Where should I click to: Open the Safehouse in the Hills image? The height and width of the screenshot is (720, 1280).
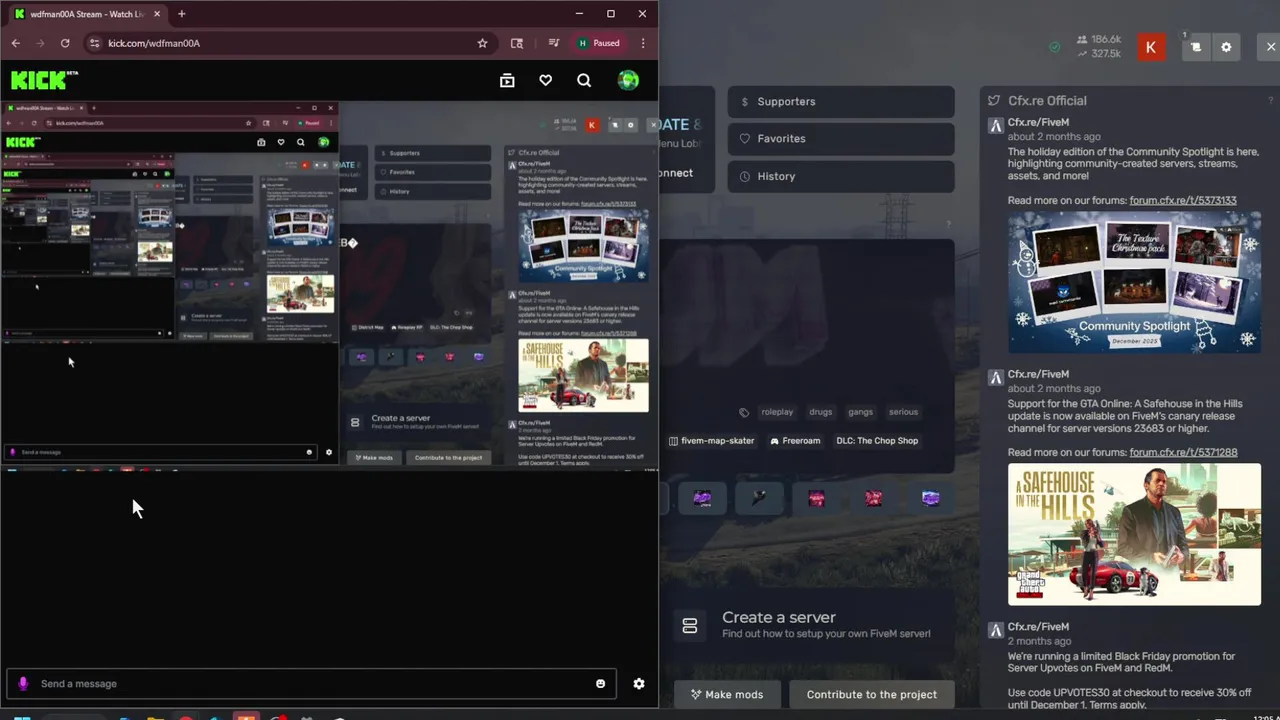[x=1134, y=534]
